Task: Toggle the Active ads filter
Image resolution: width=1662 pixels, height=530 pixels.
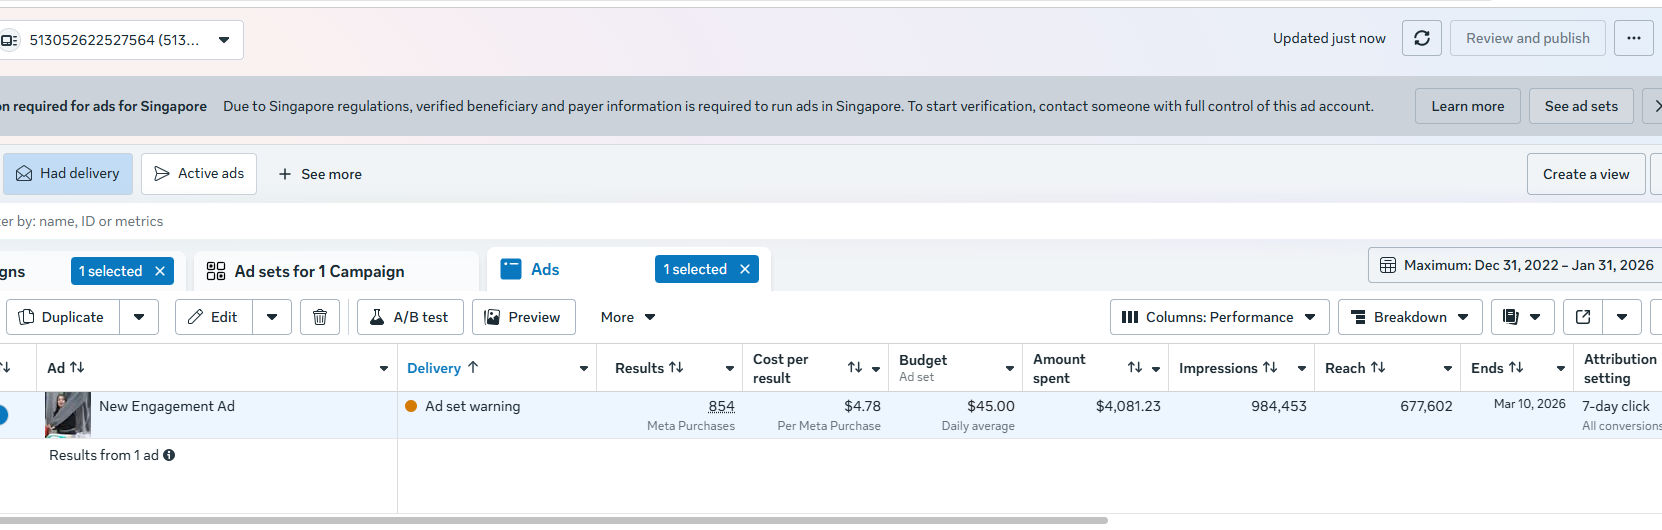Action: [x=199, y=174]
